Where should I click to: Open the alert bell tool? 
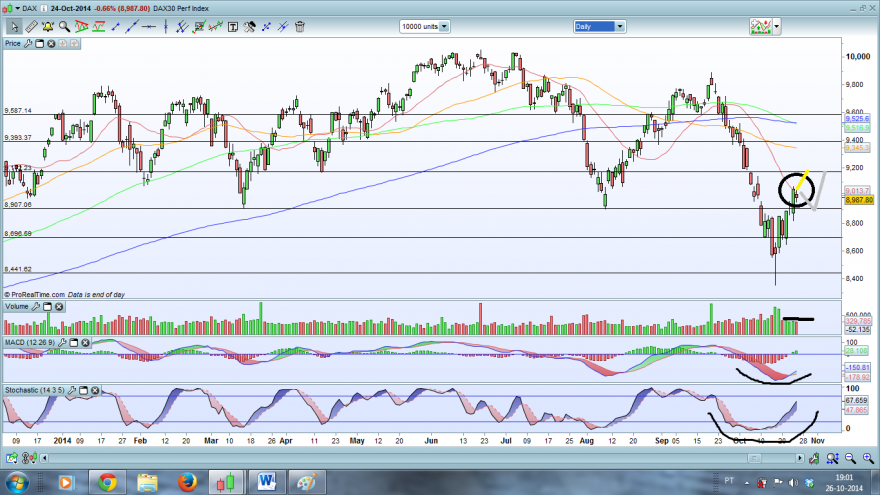(48, 26)
